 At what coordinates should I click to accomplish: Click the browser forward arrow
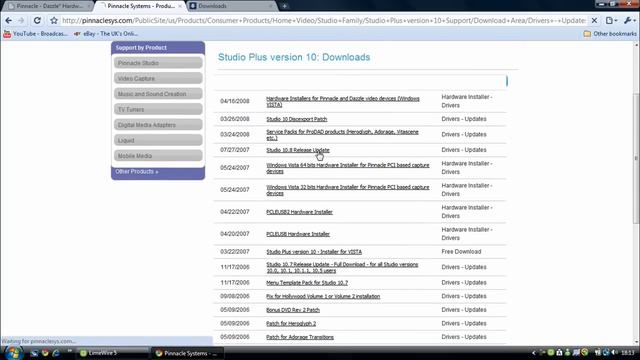pos(21,20)
